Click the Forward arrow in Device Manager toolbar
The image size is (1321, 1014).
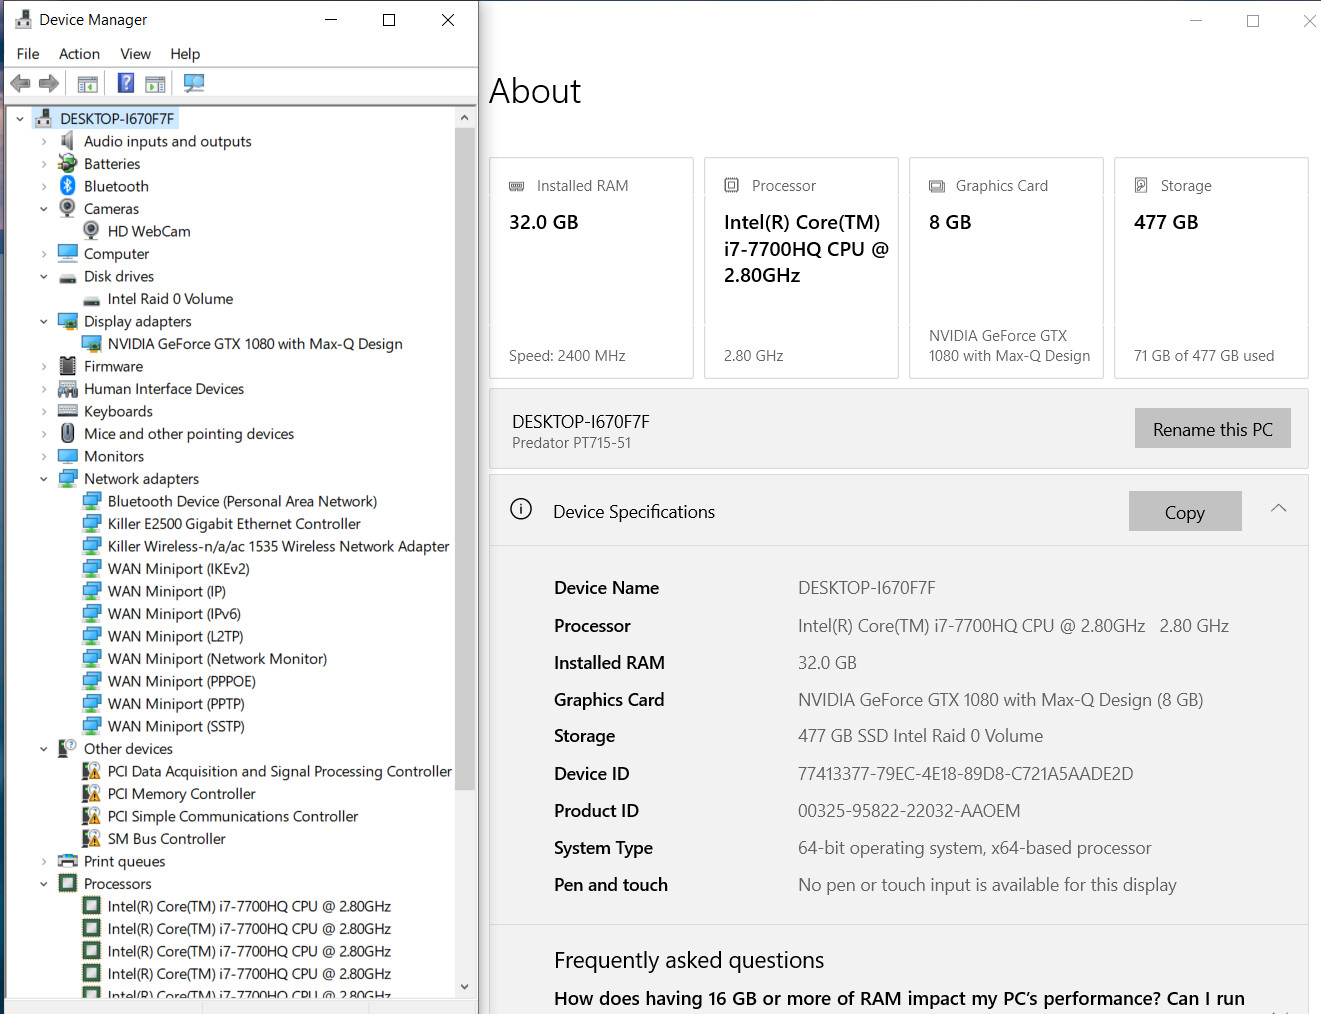[48, 83]
